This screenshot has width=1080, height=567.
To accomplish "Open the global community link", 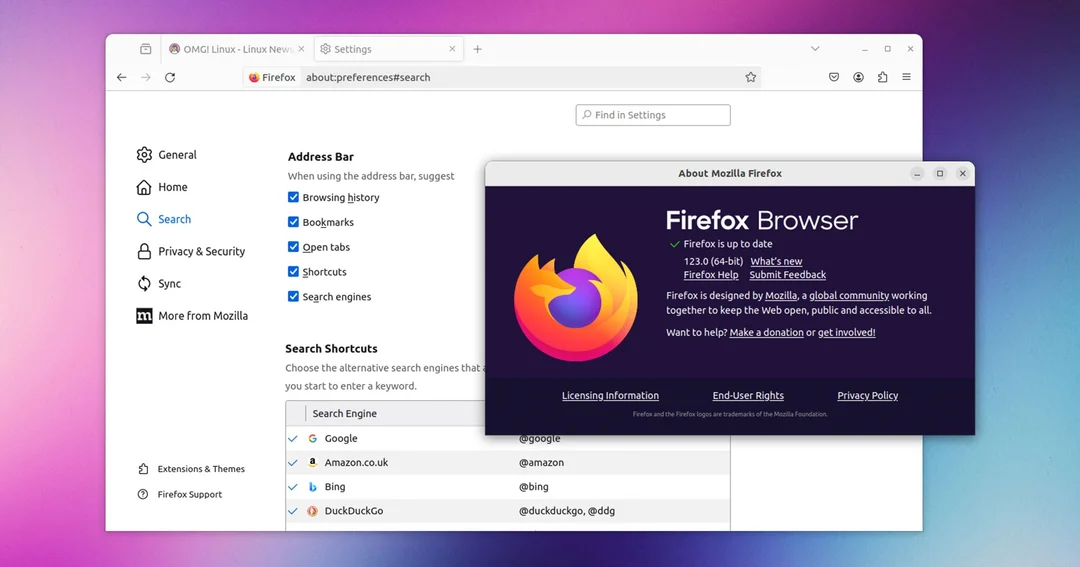I will pos(849,296).
